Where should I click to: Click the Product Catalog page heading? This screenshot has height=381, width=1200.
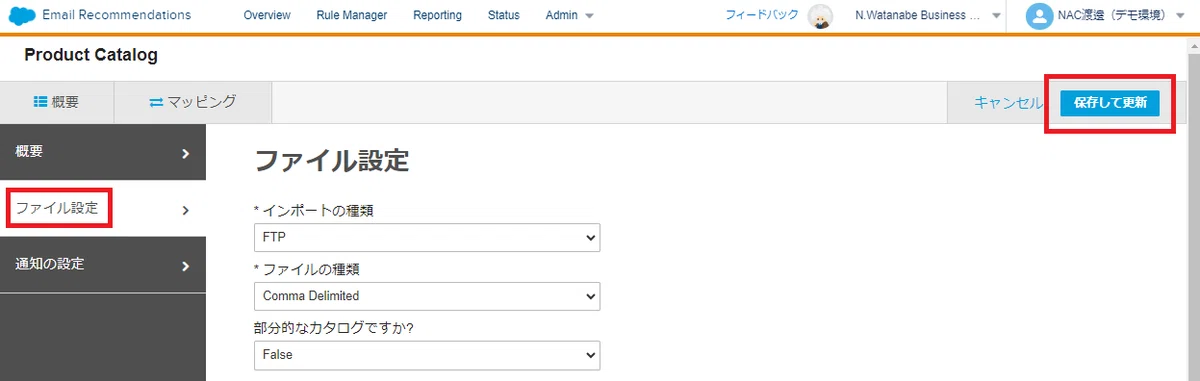tap(91, 56)
